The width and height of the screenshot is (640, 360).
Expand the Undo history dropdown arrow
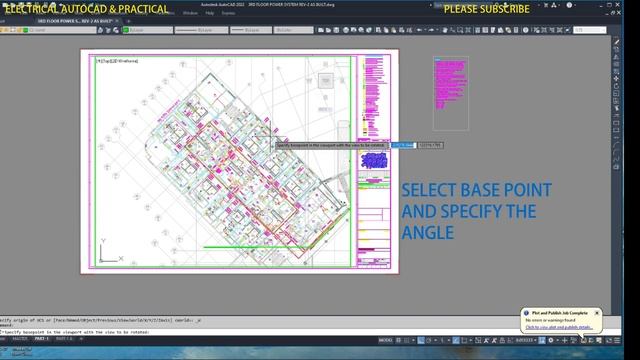pyautogui.click(x=425, y=30)
